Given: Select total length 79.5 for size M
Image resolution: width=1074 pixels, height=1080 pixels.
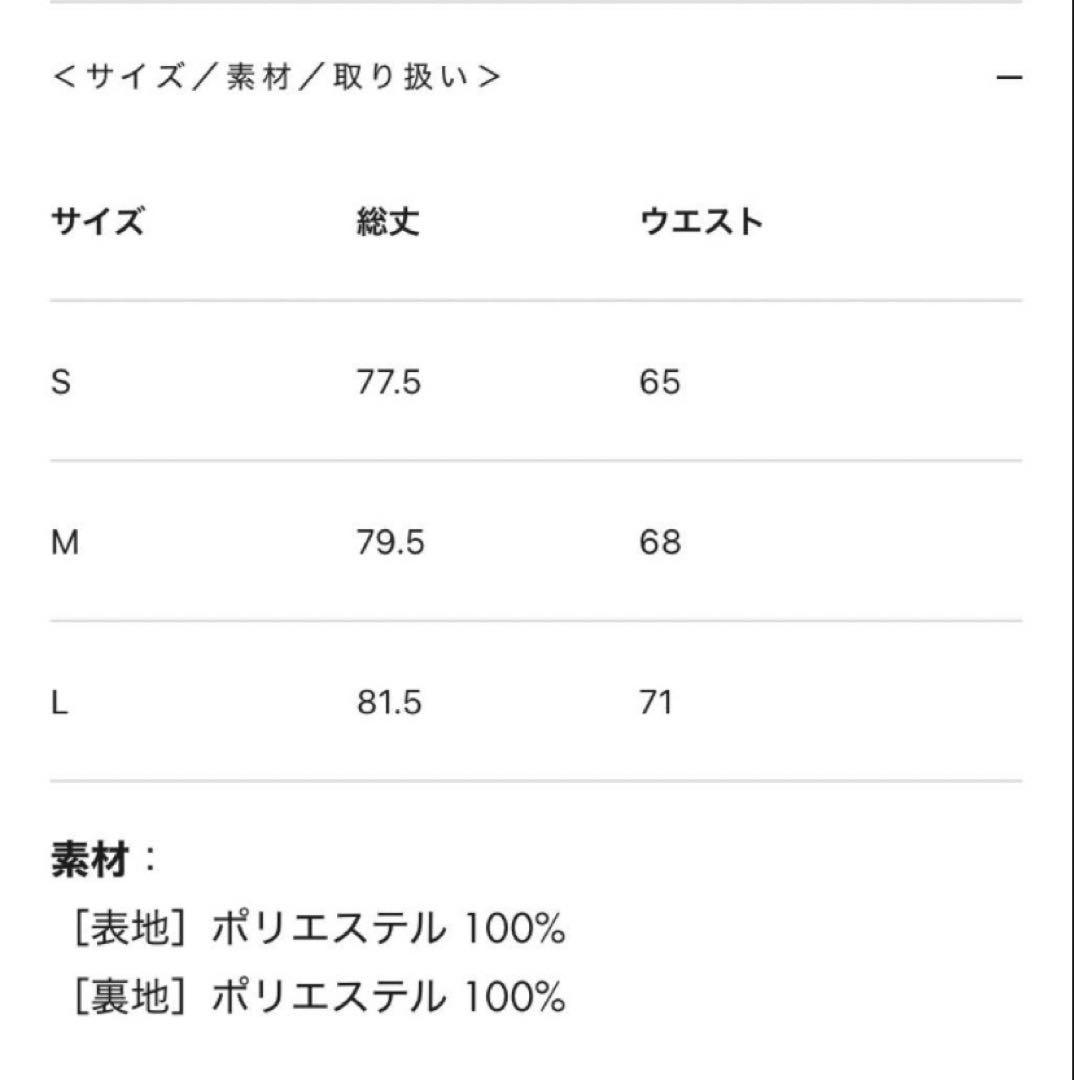Looking at the screenshot, I should pos(388,543).
